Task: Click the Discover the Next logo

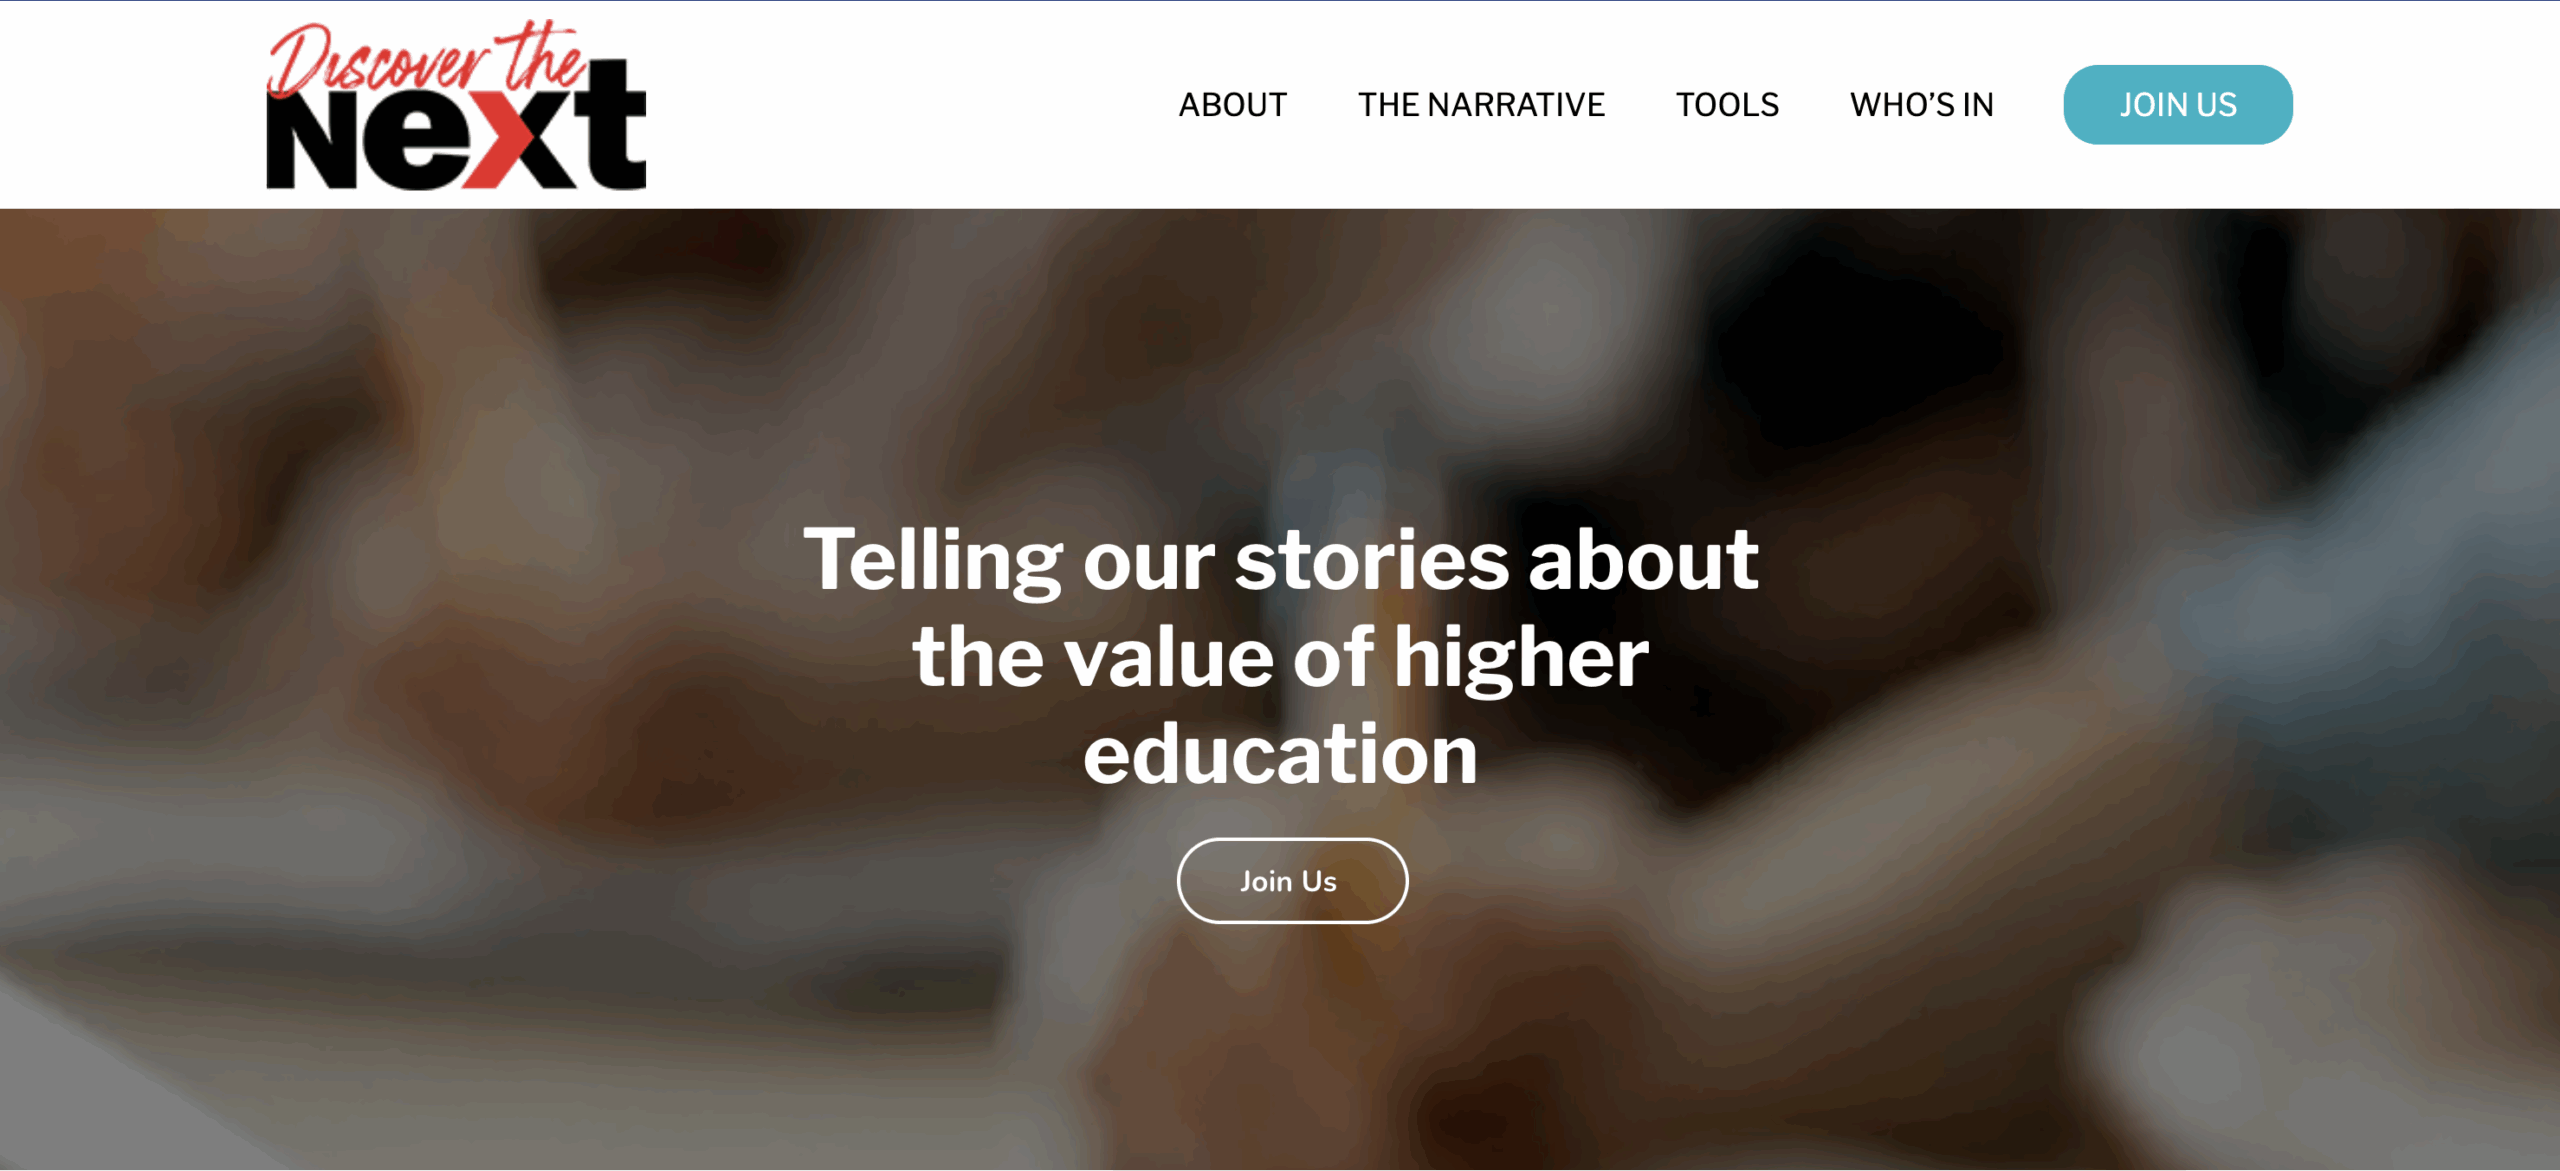Action: point(456,104)
